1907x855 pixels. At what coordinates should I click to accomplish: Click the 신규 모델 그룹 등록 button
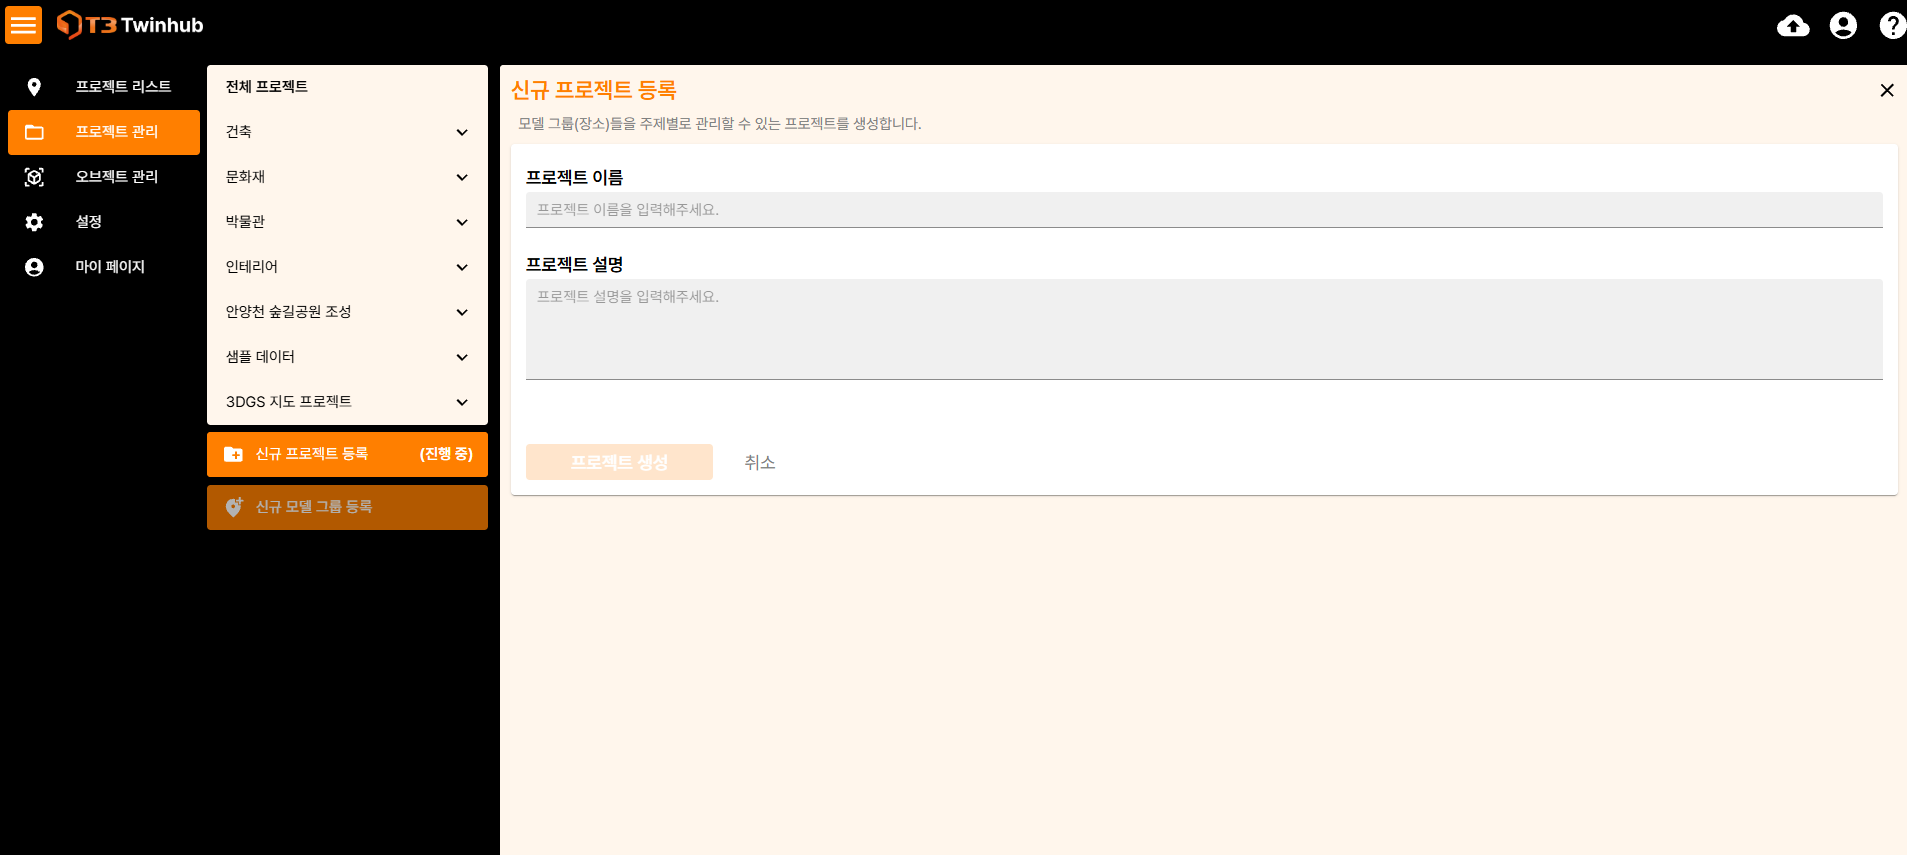point(347,507)
